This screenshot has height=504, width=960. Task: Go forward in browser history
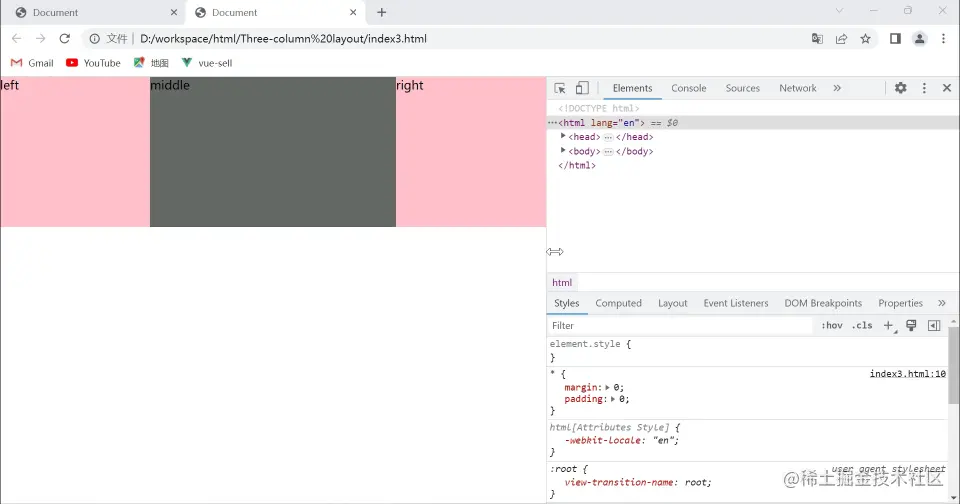click(40, 39)
